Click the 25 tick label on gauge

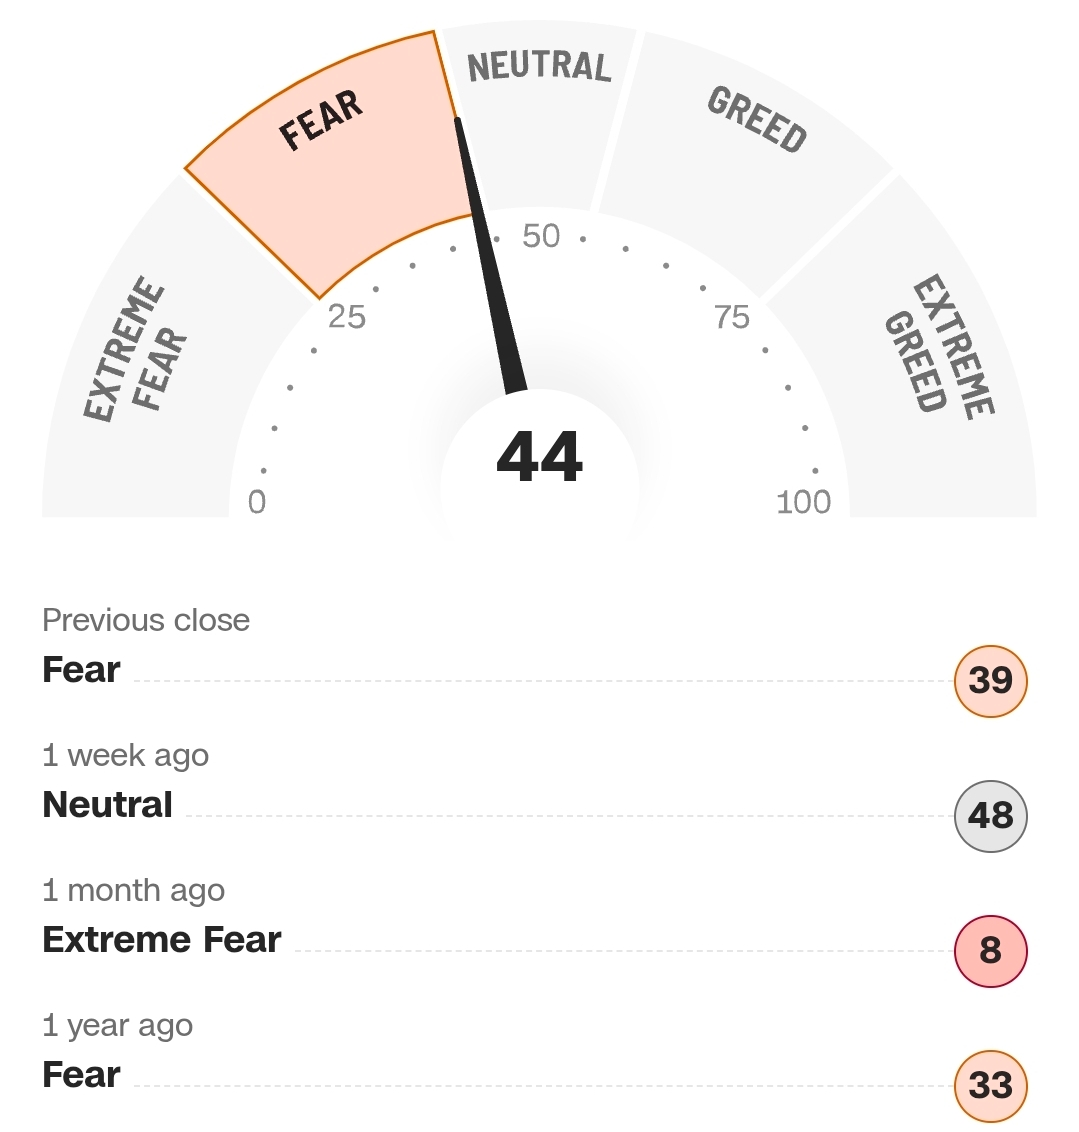tap(347, 317)
